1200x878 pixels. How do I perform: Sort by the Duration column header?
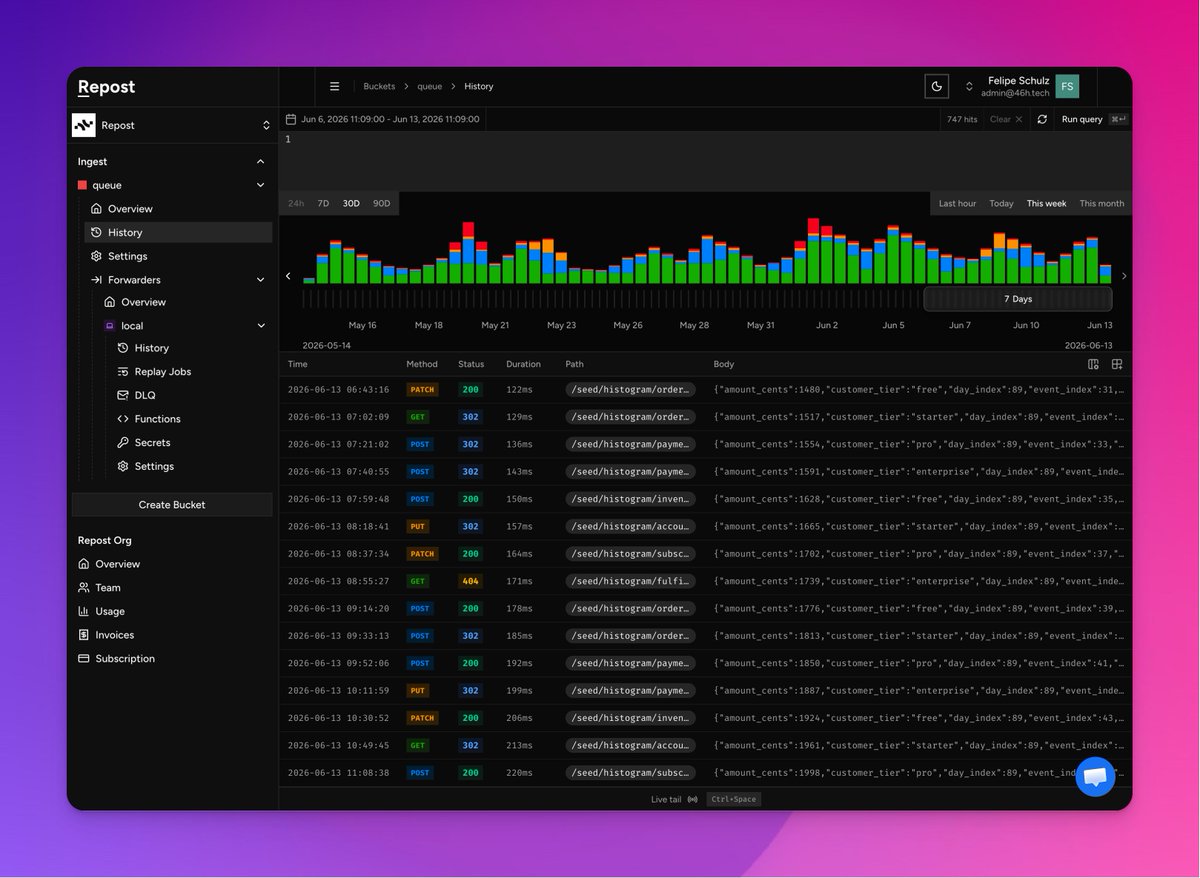523,364
